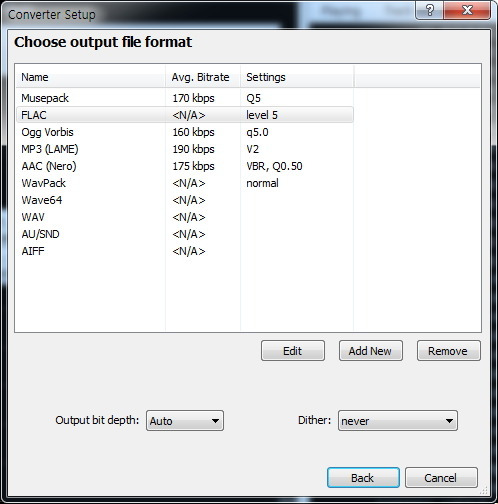Click the level 5 settings cell

click(x=262, y=115)
